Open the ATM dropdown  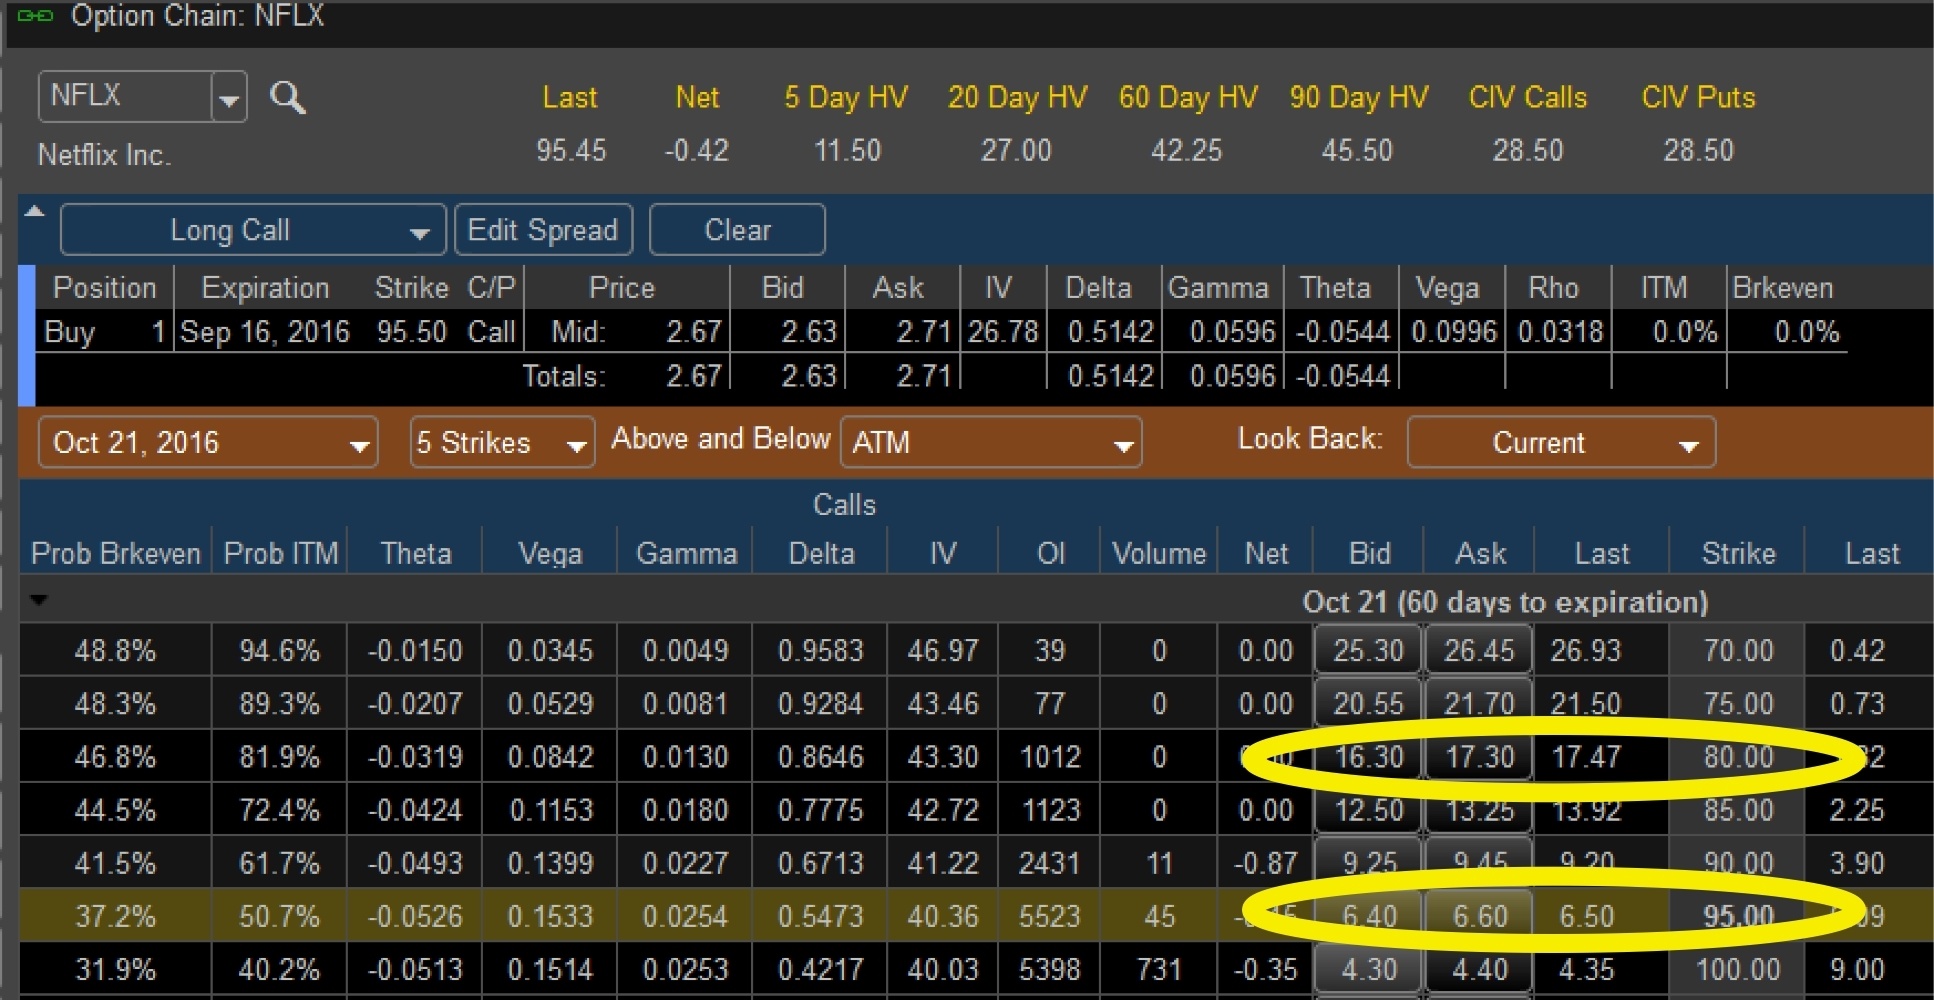[991, 443]
